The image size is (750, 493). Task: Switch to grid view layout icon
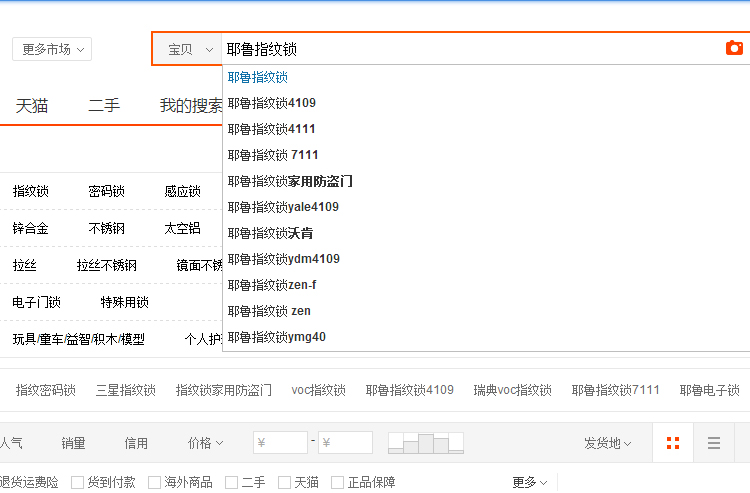673,443
